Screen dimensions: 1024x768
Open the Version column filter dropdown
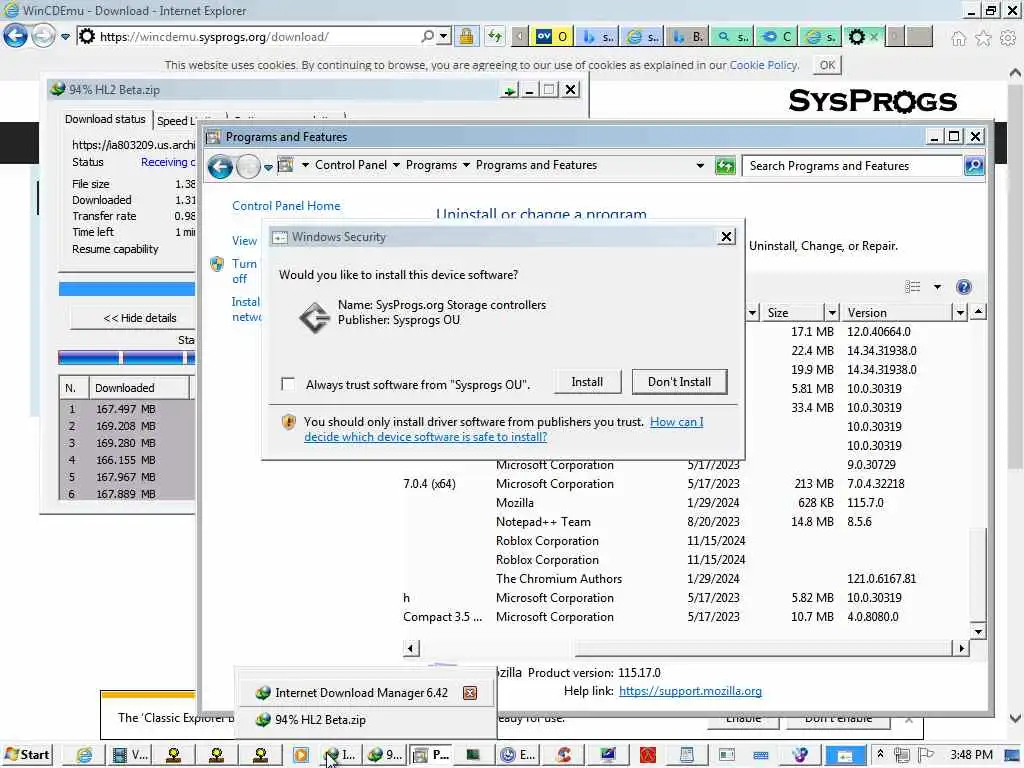point(960,313)
